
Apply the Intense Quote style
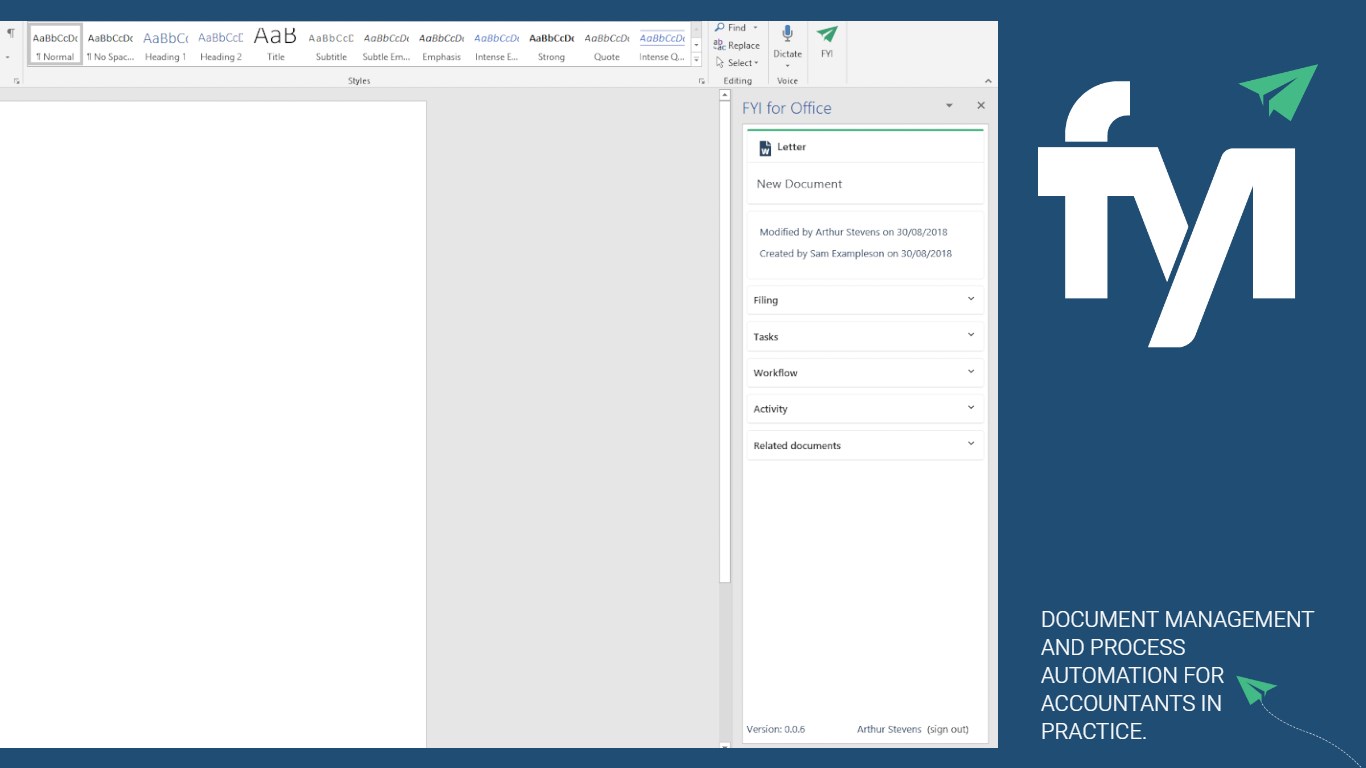click(x=662, y=45)
